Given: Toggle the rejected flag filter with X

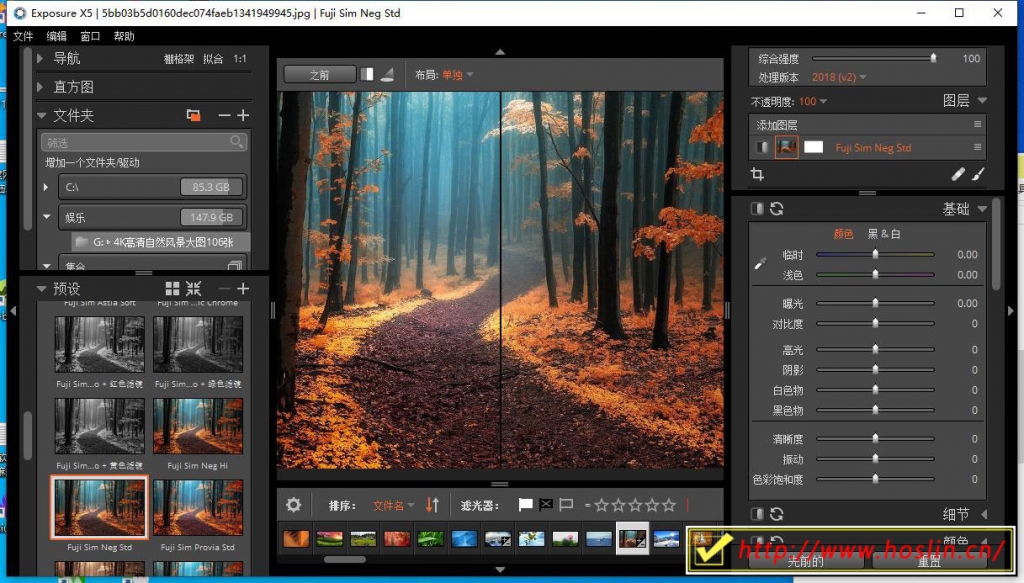Looking at the screenshot, I should click(546, 504).
